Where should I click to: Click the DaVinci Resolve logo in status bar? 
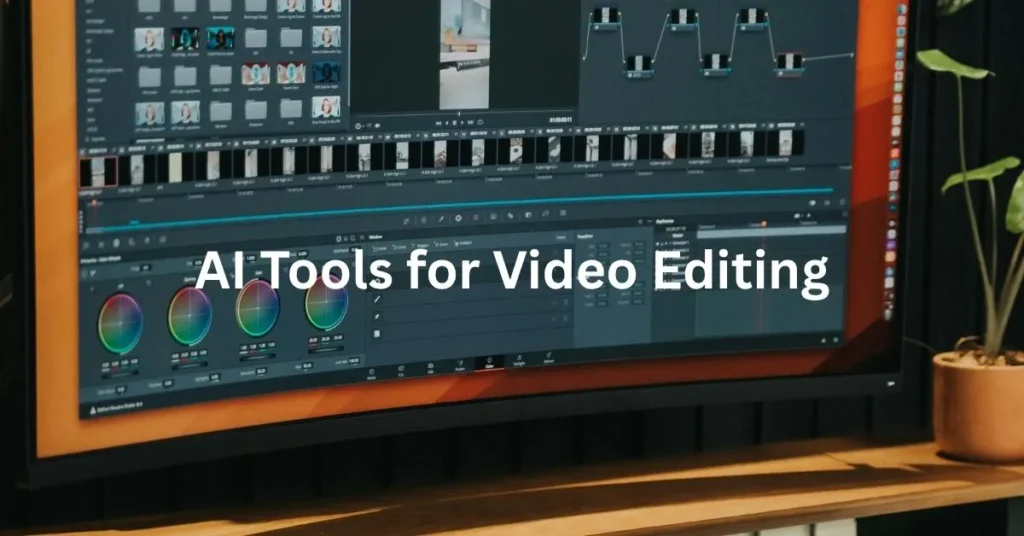(92, 411)
